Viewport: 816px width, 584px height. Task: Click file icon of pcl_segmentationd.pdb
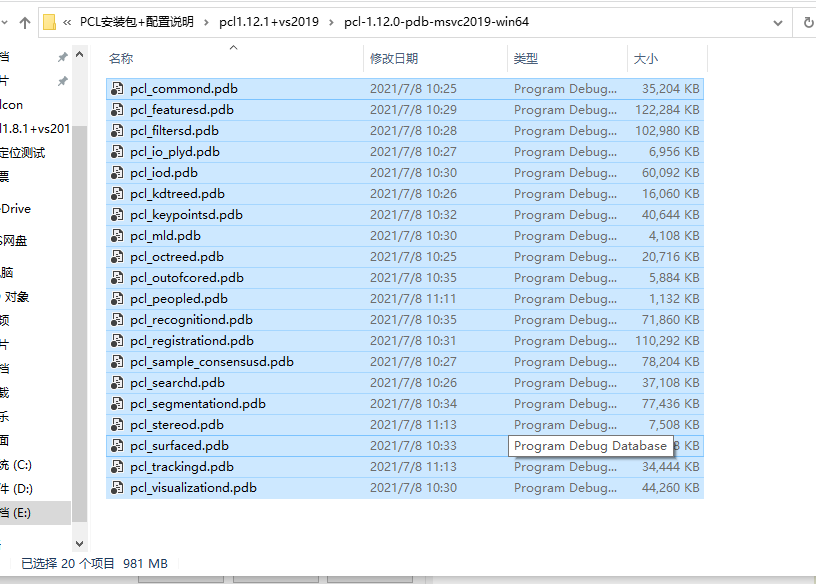pos(117,403)
